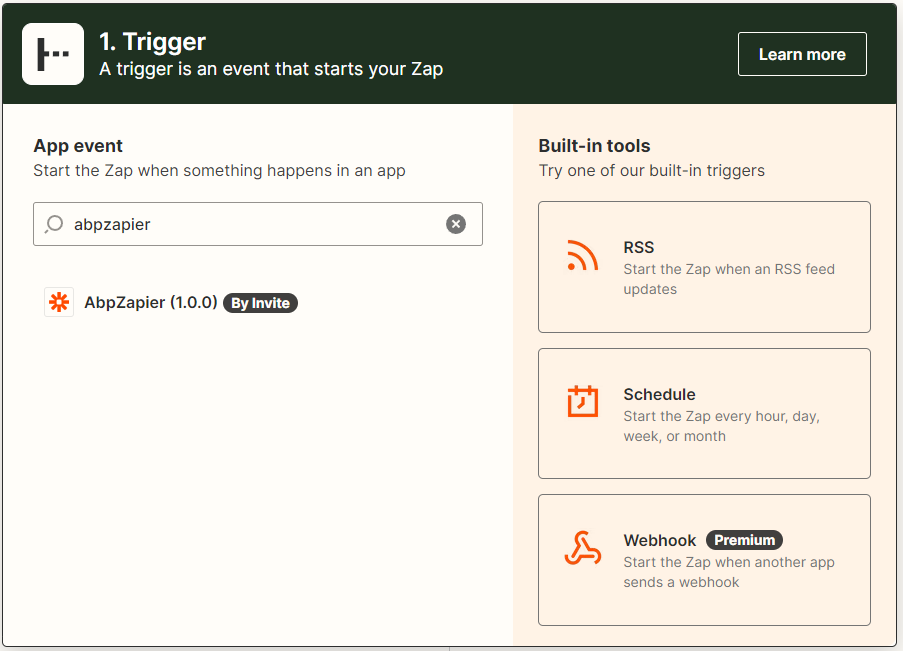Click the RSS feed icon

click(x=582, y=255)
